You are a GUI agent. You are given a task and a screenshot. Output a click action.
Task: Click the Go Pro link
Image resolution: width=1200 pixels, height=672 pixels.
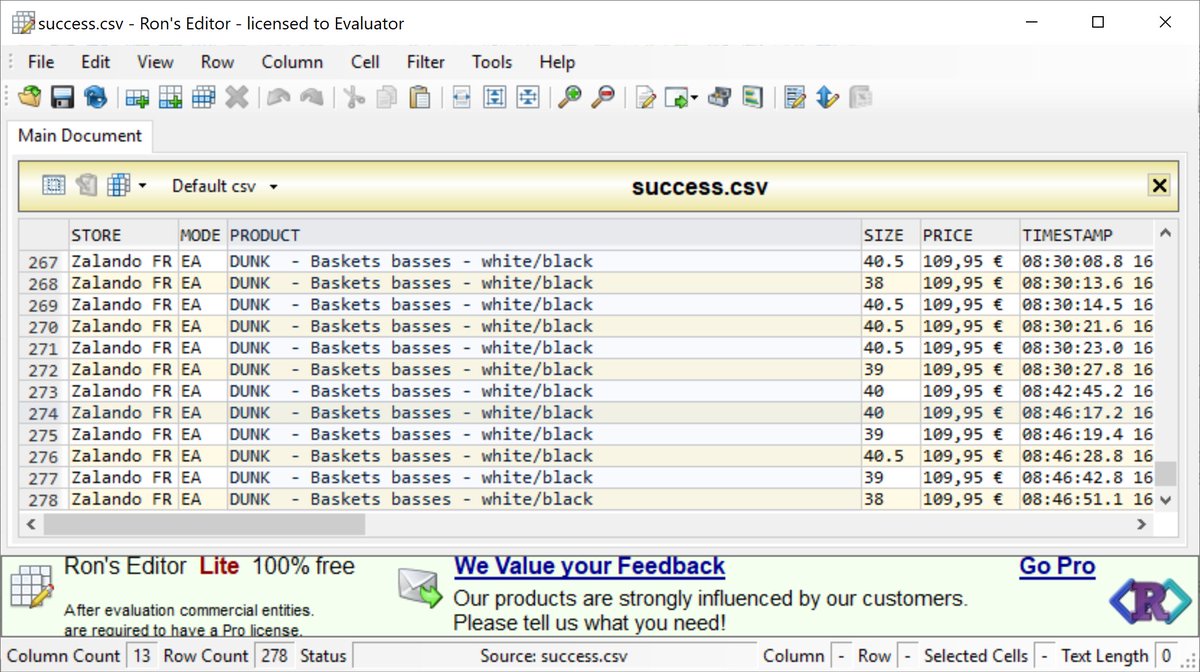tap(1057, 566)
